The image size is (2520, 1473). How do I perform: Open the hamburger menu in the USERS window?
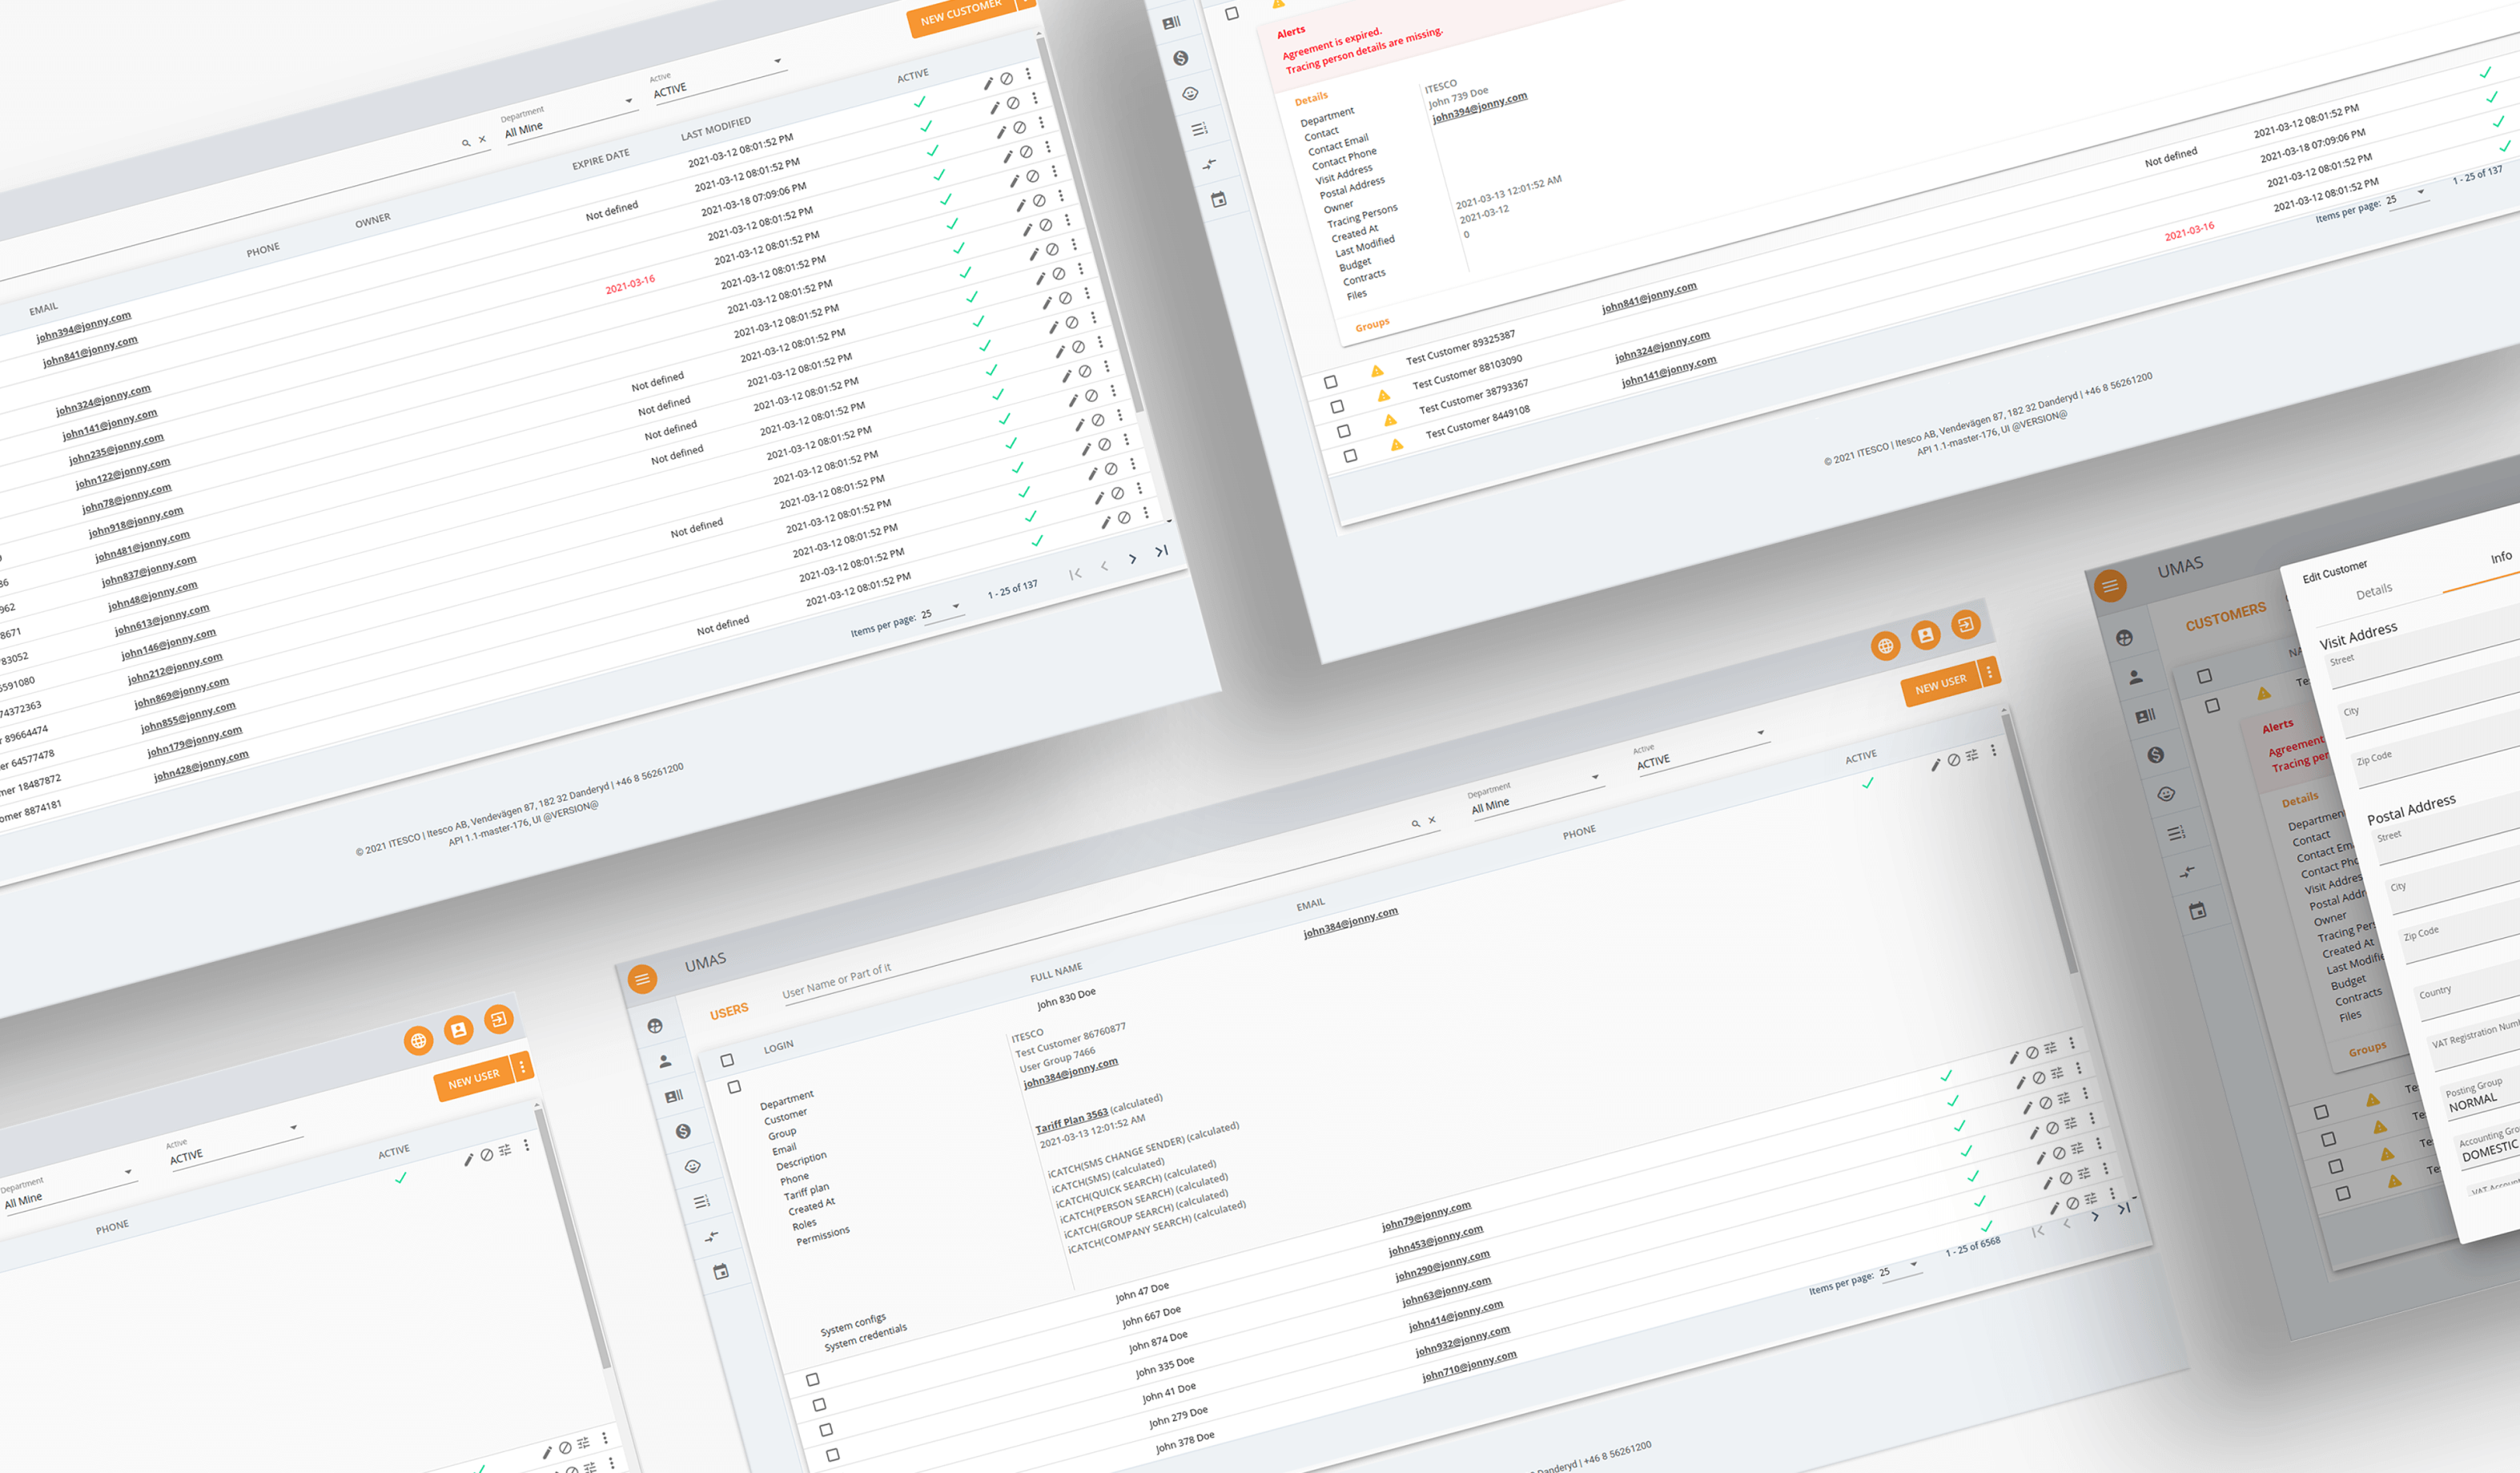click(642, 979)
